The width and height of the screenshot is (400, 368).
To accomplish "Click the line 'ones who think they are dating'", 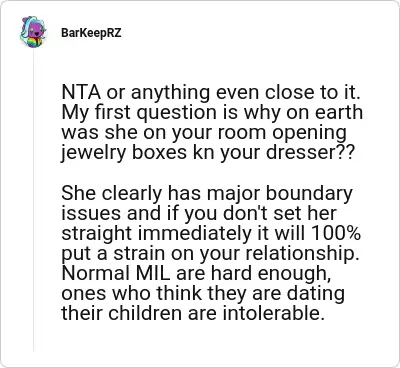I will click(203, 293).
